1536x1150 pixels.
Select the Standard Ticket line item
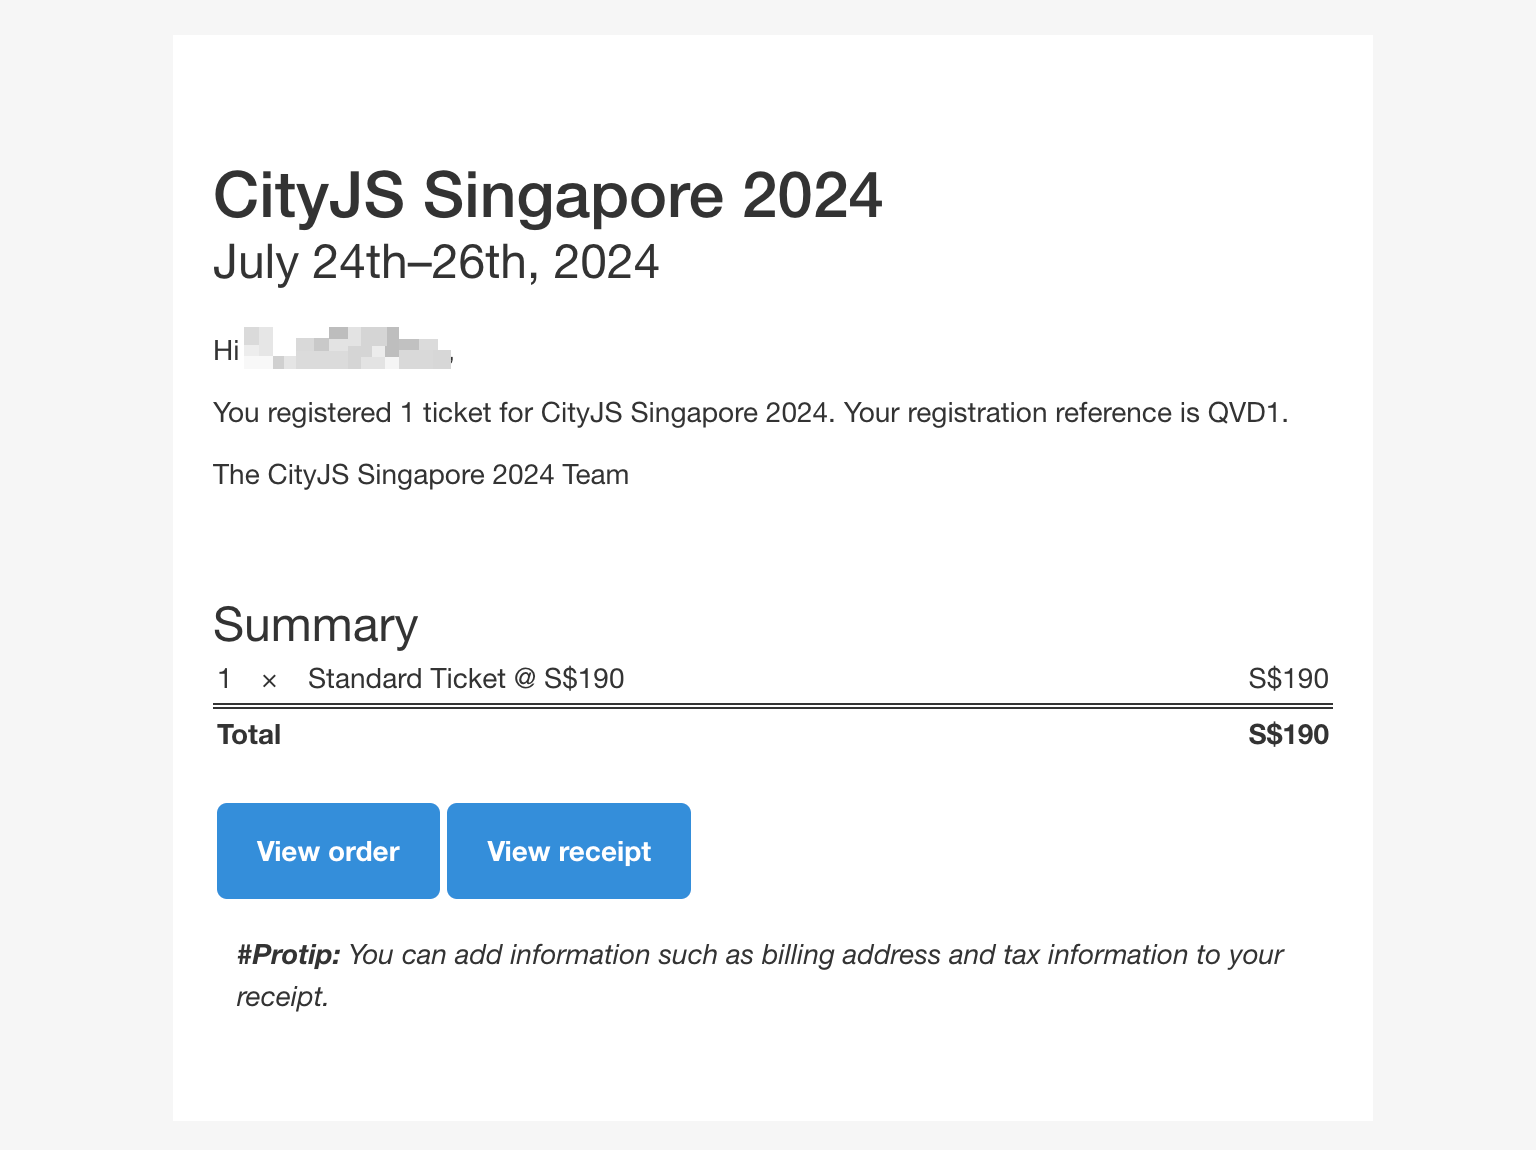[465, 678]
